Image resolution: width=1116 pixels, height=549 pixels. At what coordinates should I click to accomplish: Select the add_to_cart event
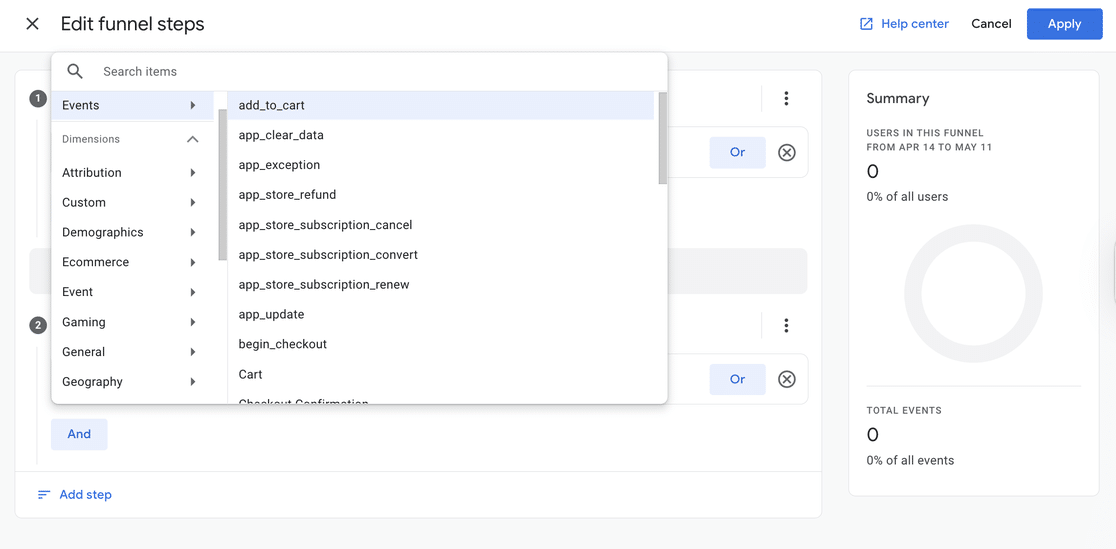click(441, 105)
